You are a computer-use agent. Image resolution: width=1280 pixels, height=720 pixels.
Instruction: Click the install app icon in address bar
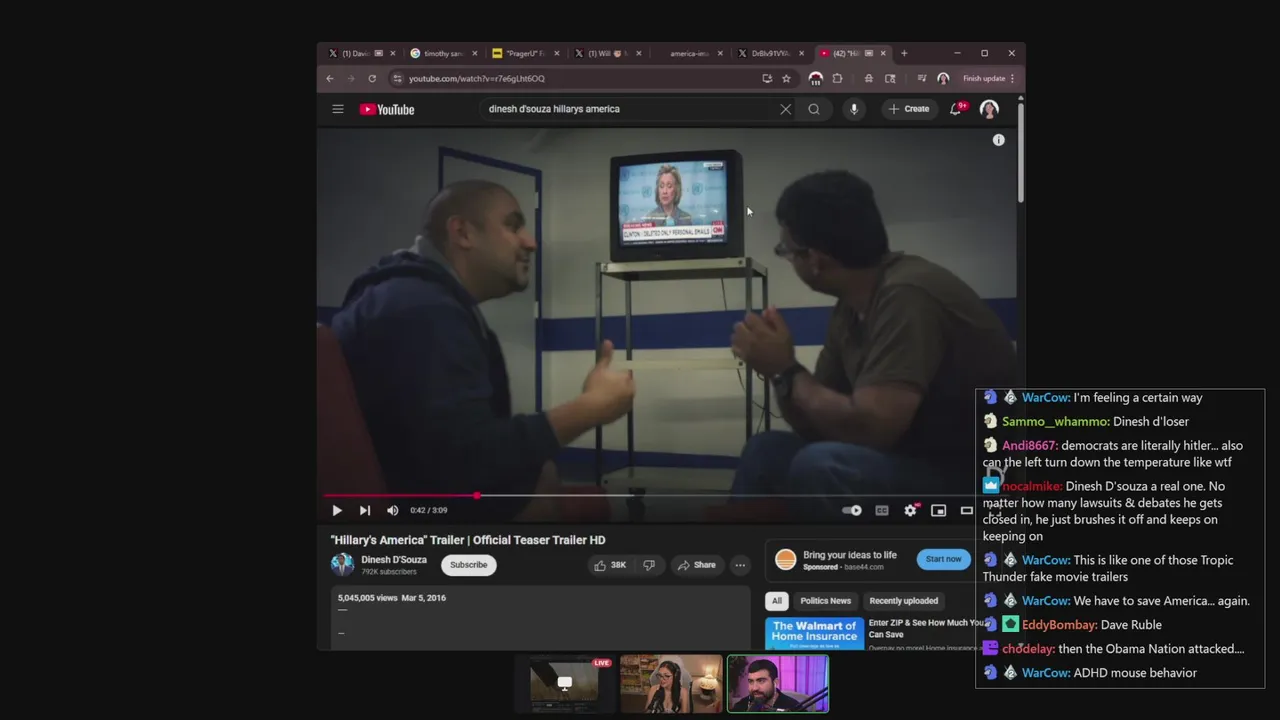pyautogui.click(x=767, y=78)
